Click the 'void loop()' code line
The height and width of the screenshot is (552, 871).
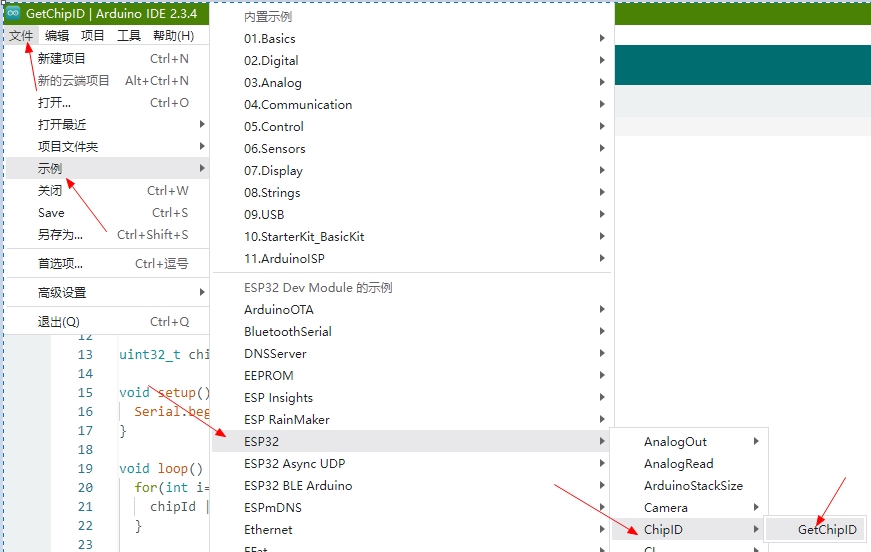click(x=161, y=469)
